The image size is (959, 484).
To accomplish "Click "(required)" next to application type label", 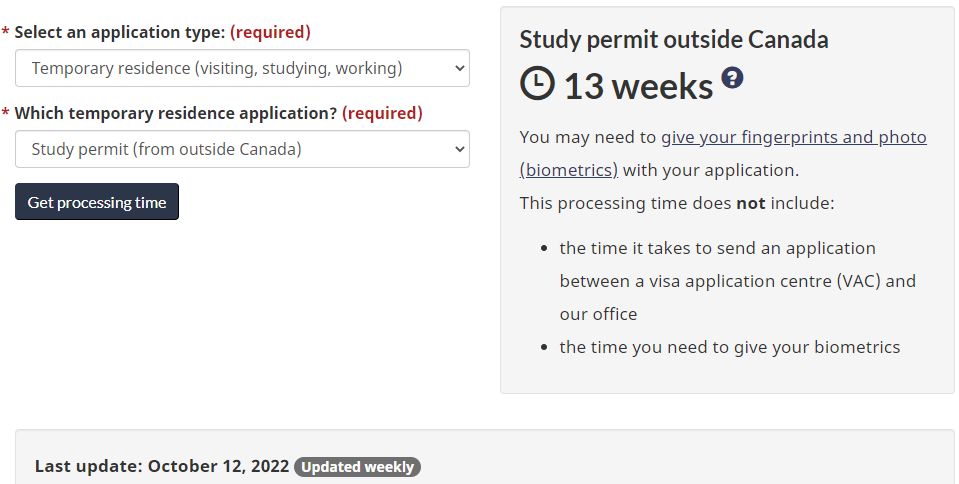I will (270, 32).
